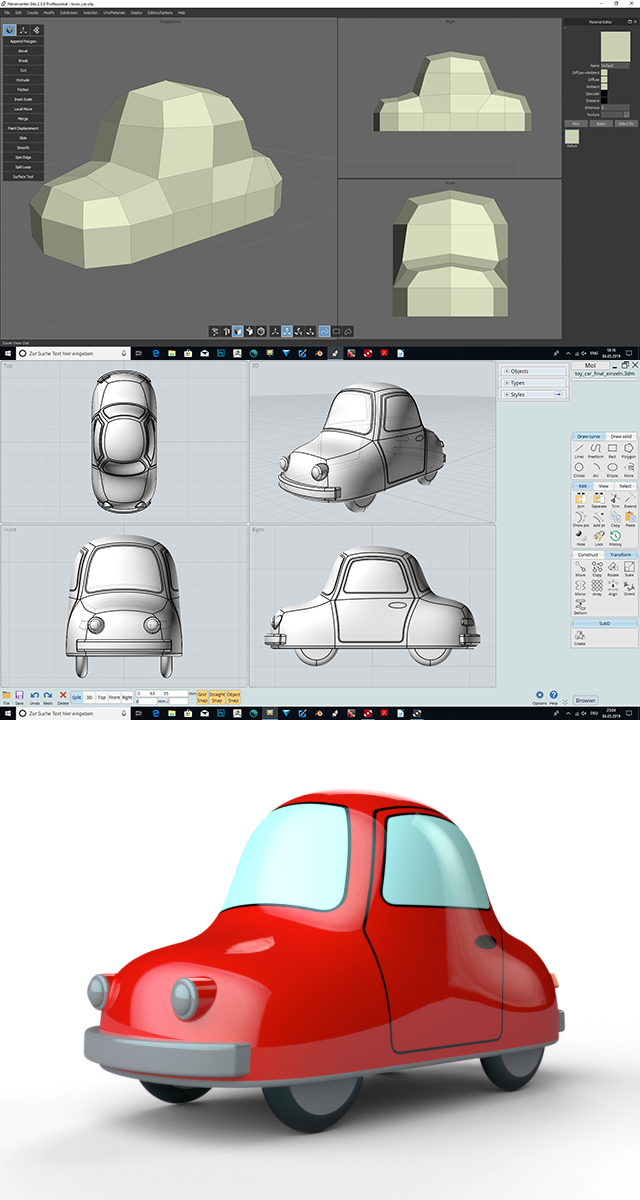Open Silo's Subdivision menu
The width and height of the screenshot is (640, 1200).
[x=69, y=12]
